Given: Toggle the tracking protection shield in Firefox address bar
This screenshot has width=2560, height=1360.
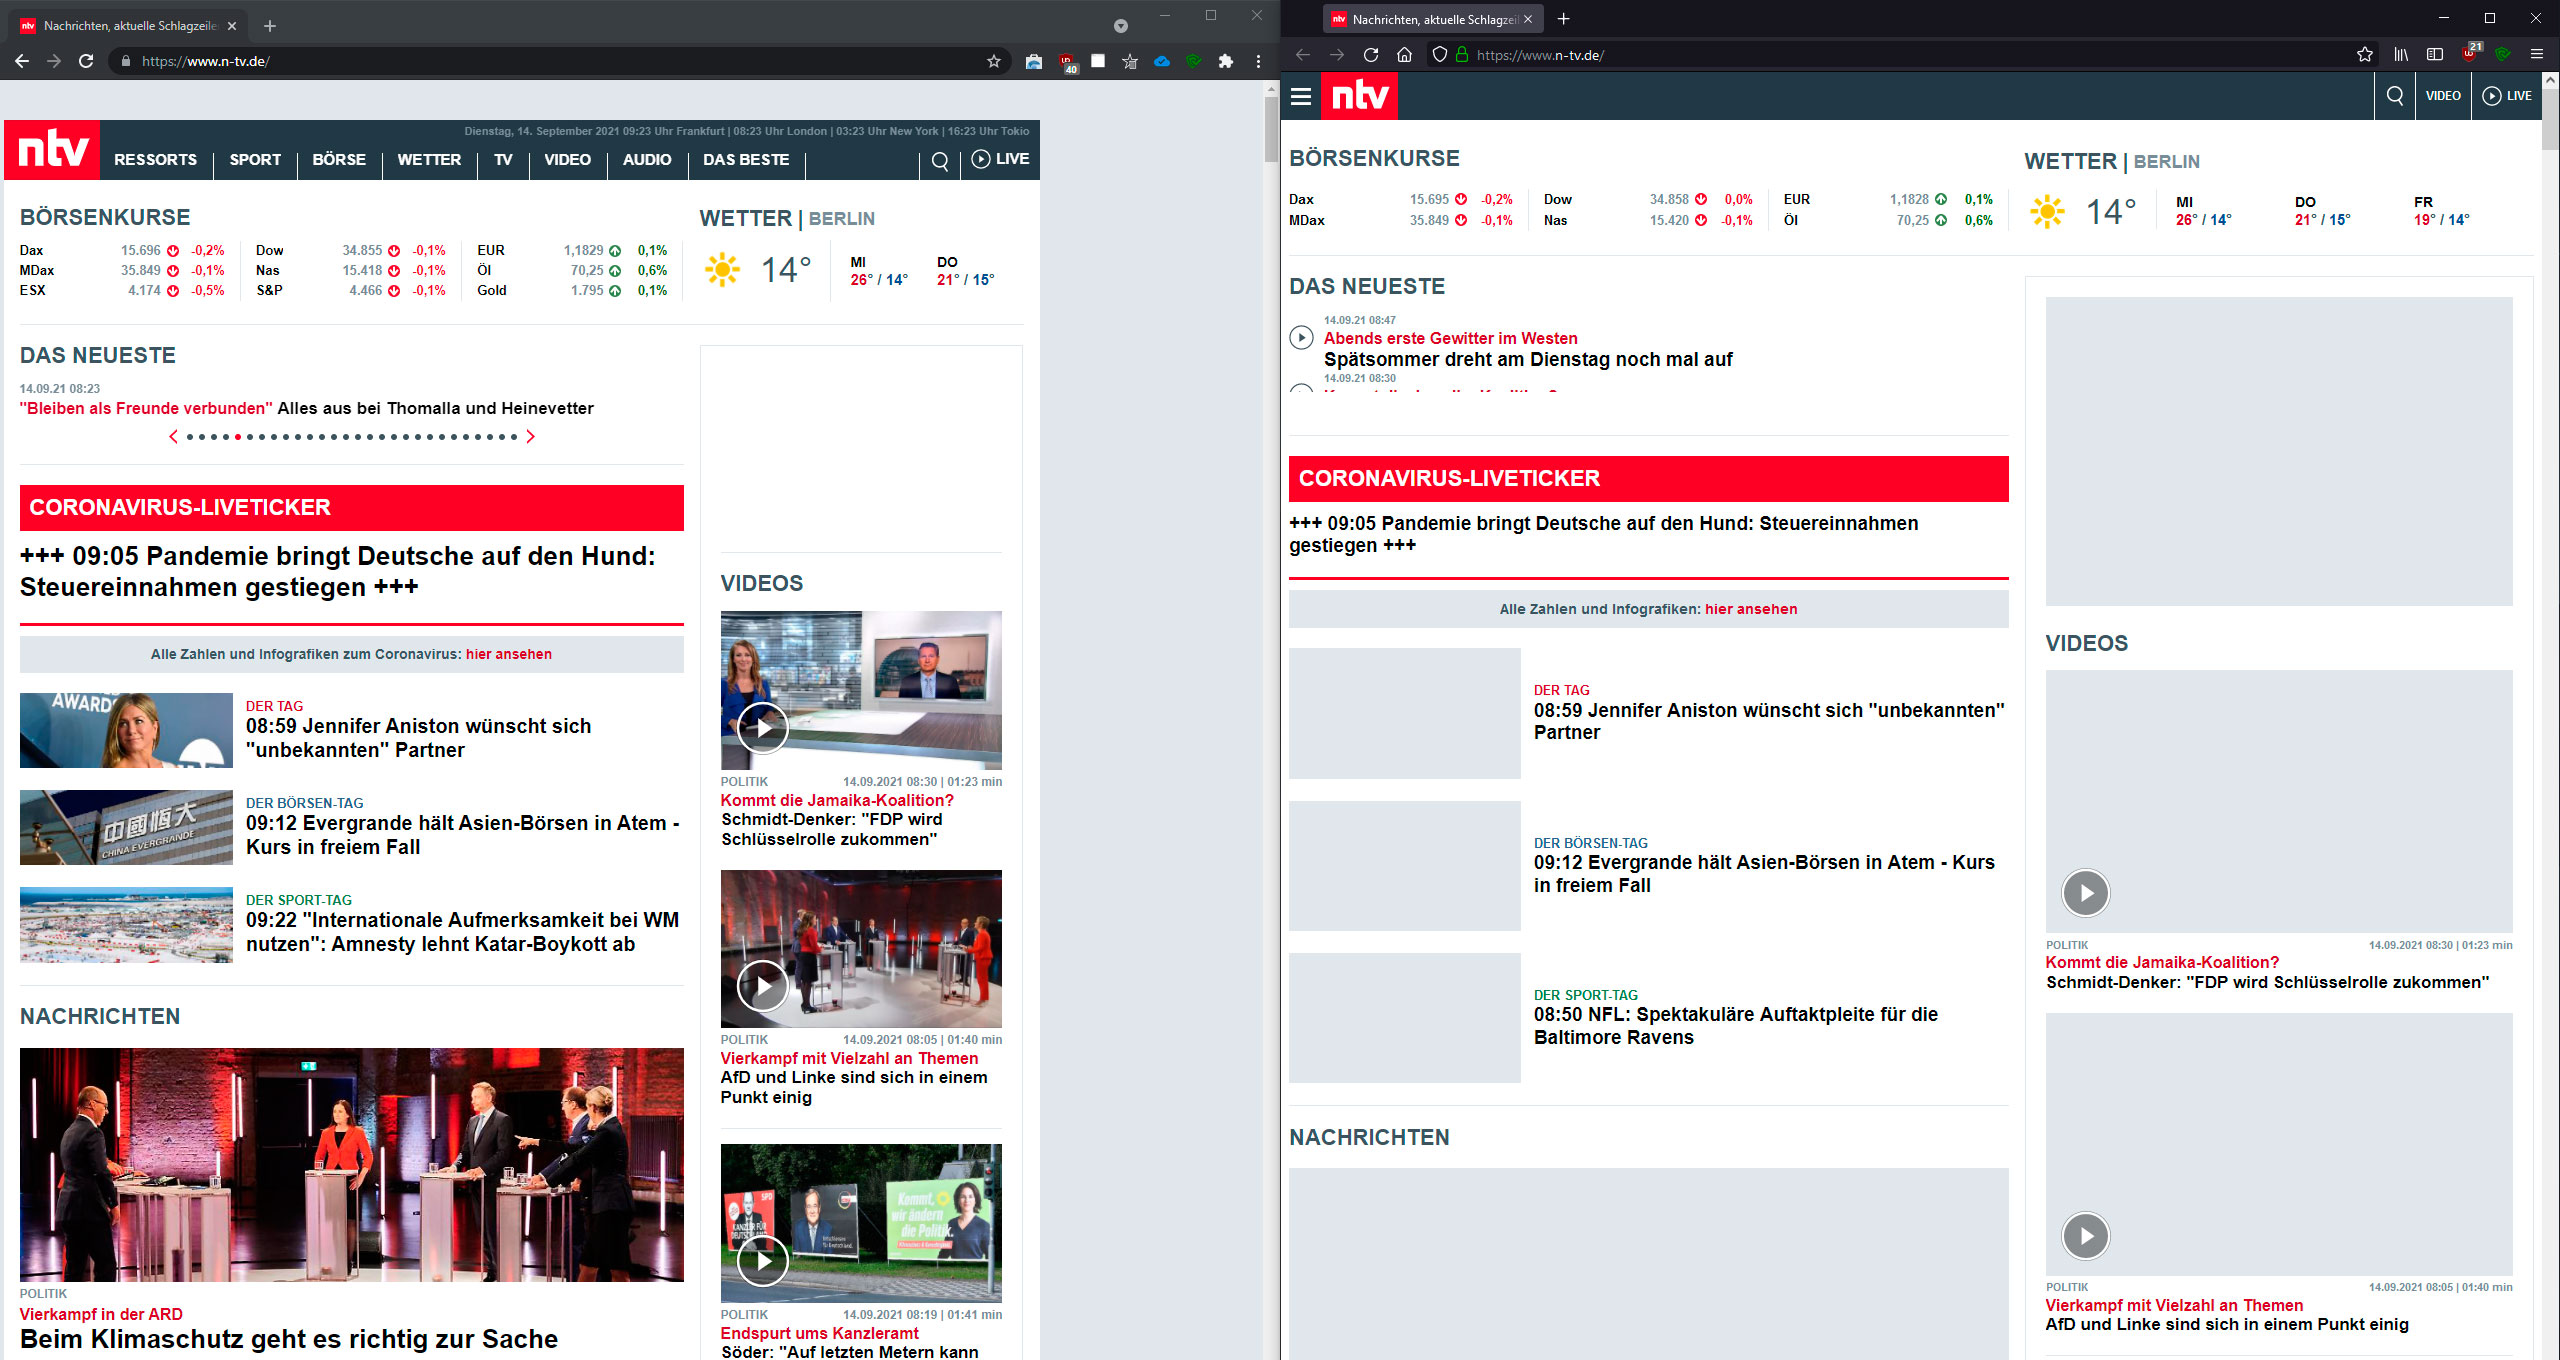Looking at the screenshot, I should point(1438,55).
